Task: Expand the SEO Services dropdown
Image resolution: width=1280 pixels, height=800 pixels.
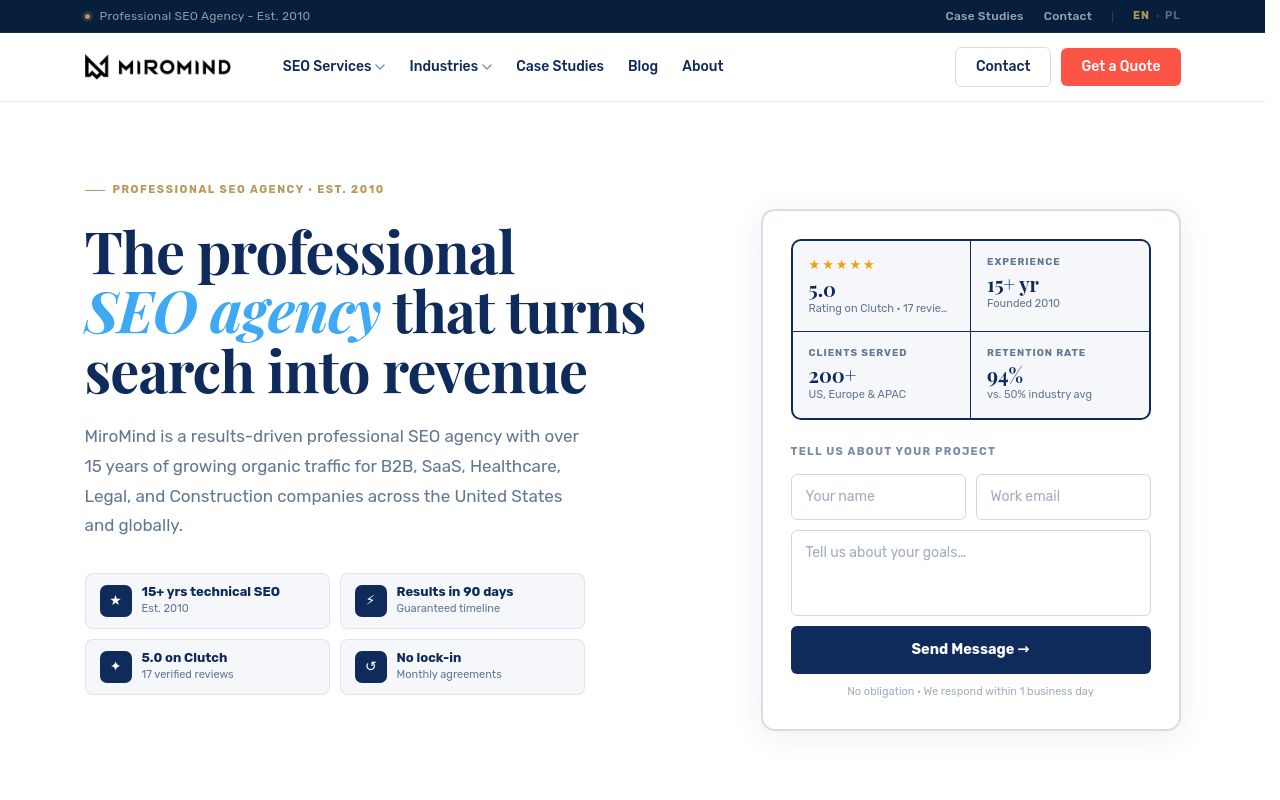Action: (334, 66)
